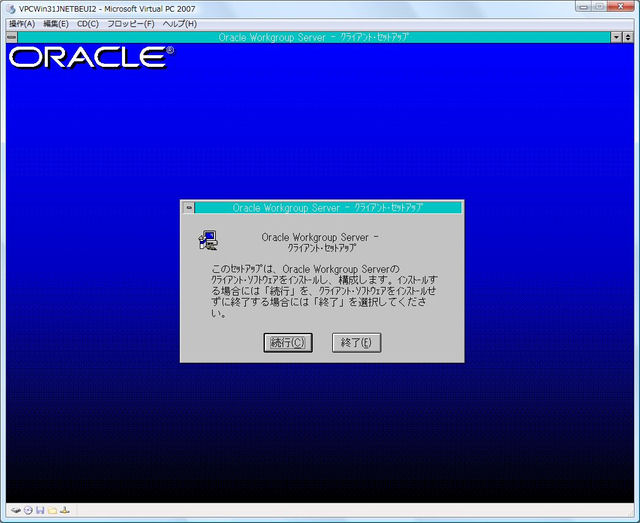Open the 編集(E) menu
640x523 pixels.
point(56,24)
